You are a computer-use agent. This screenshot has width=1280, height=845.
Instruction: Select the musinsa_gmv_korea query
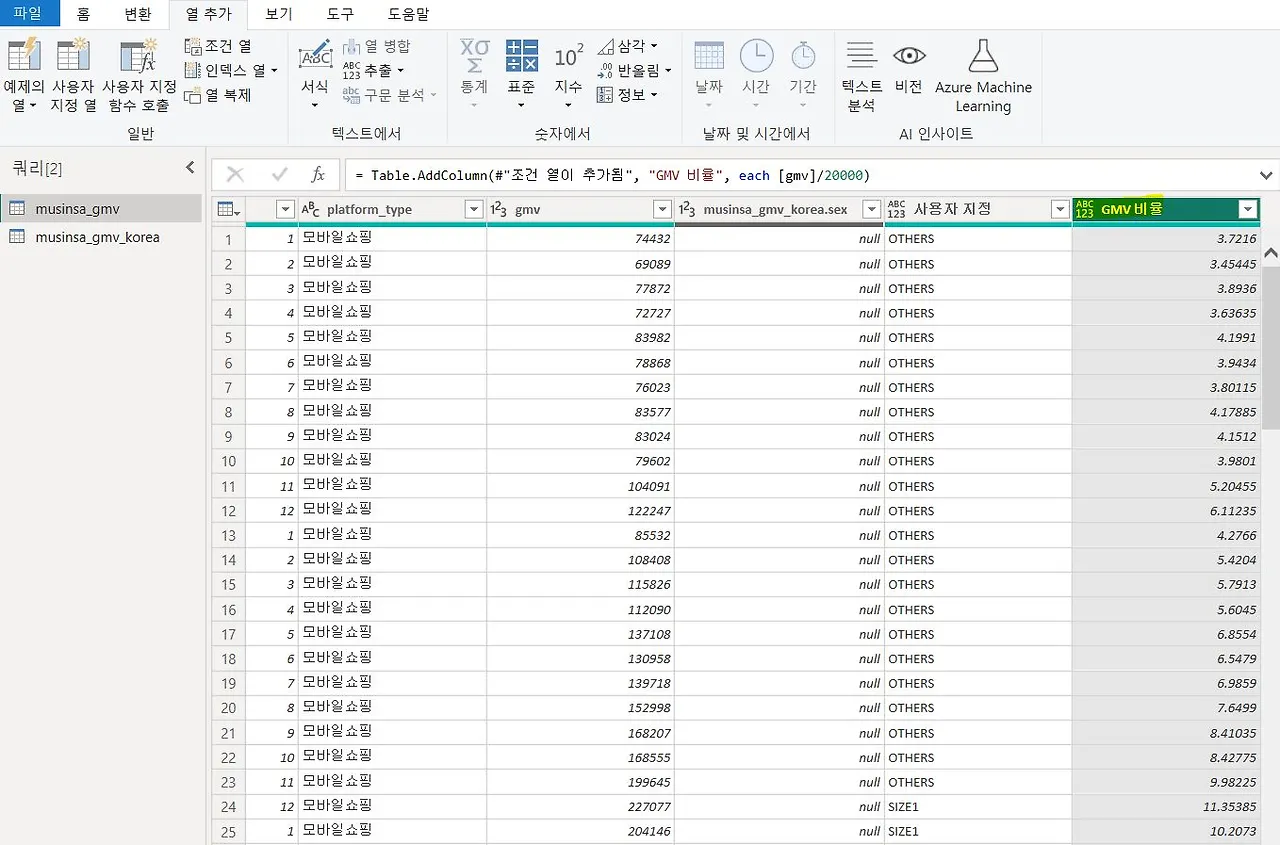click(x=101, y=237)
